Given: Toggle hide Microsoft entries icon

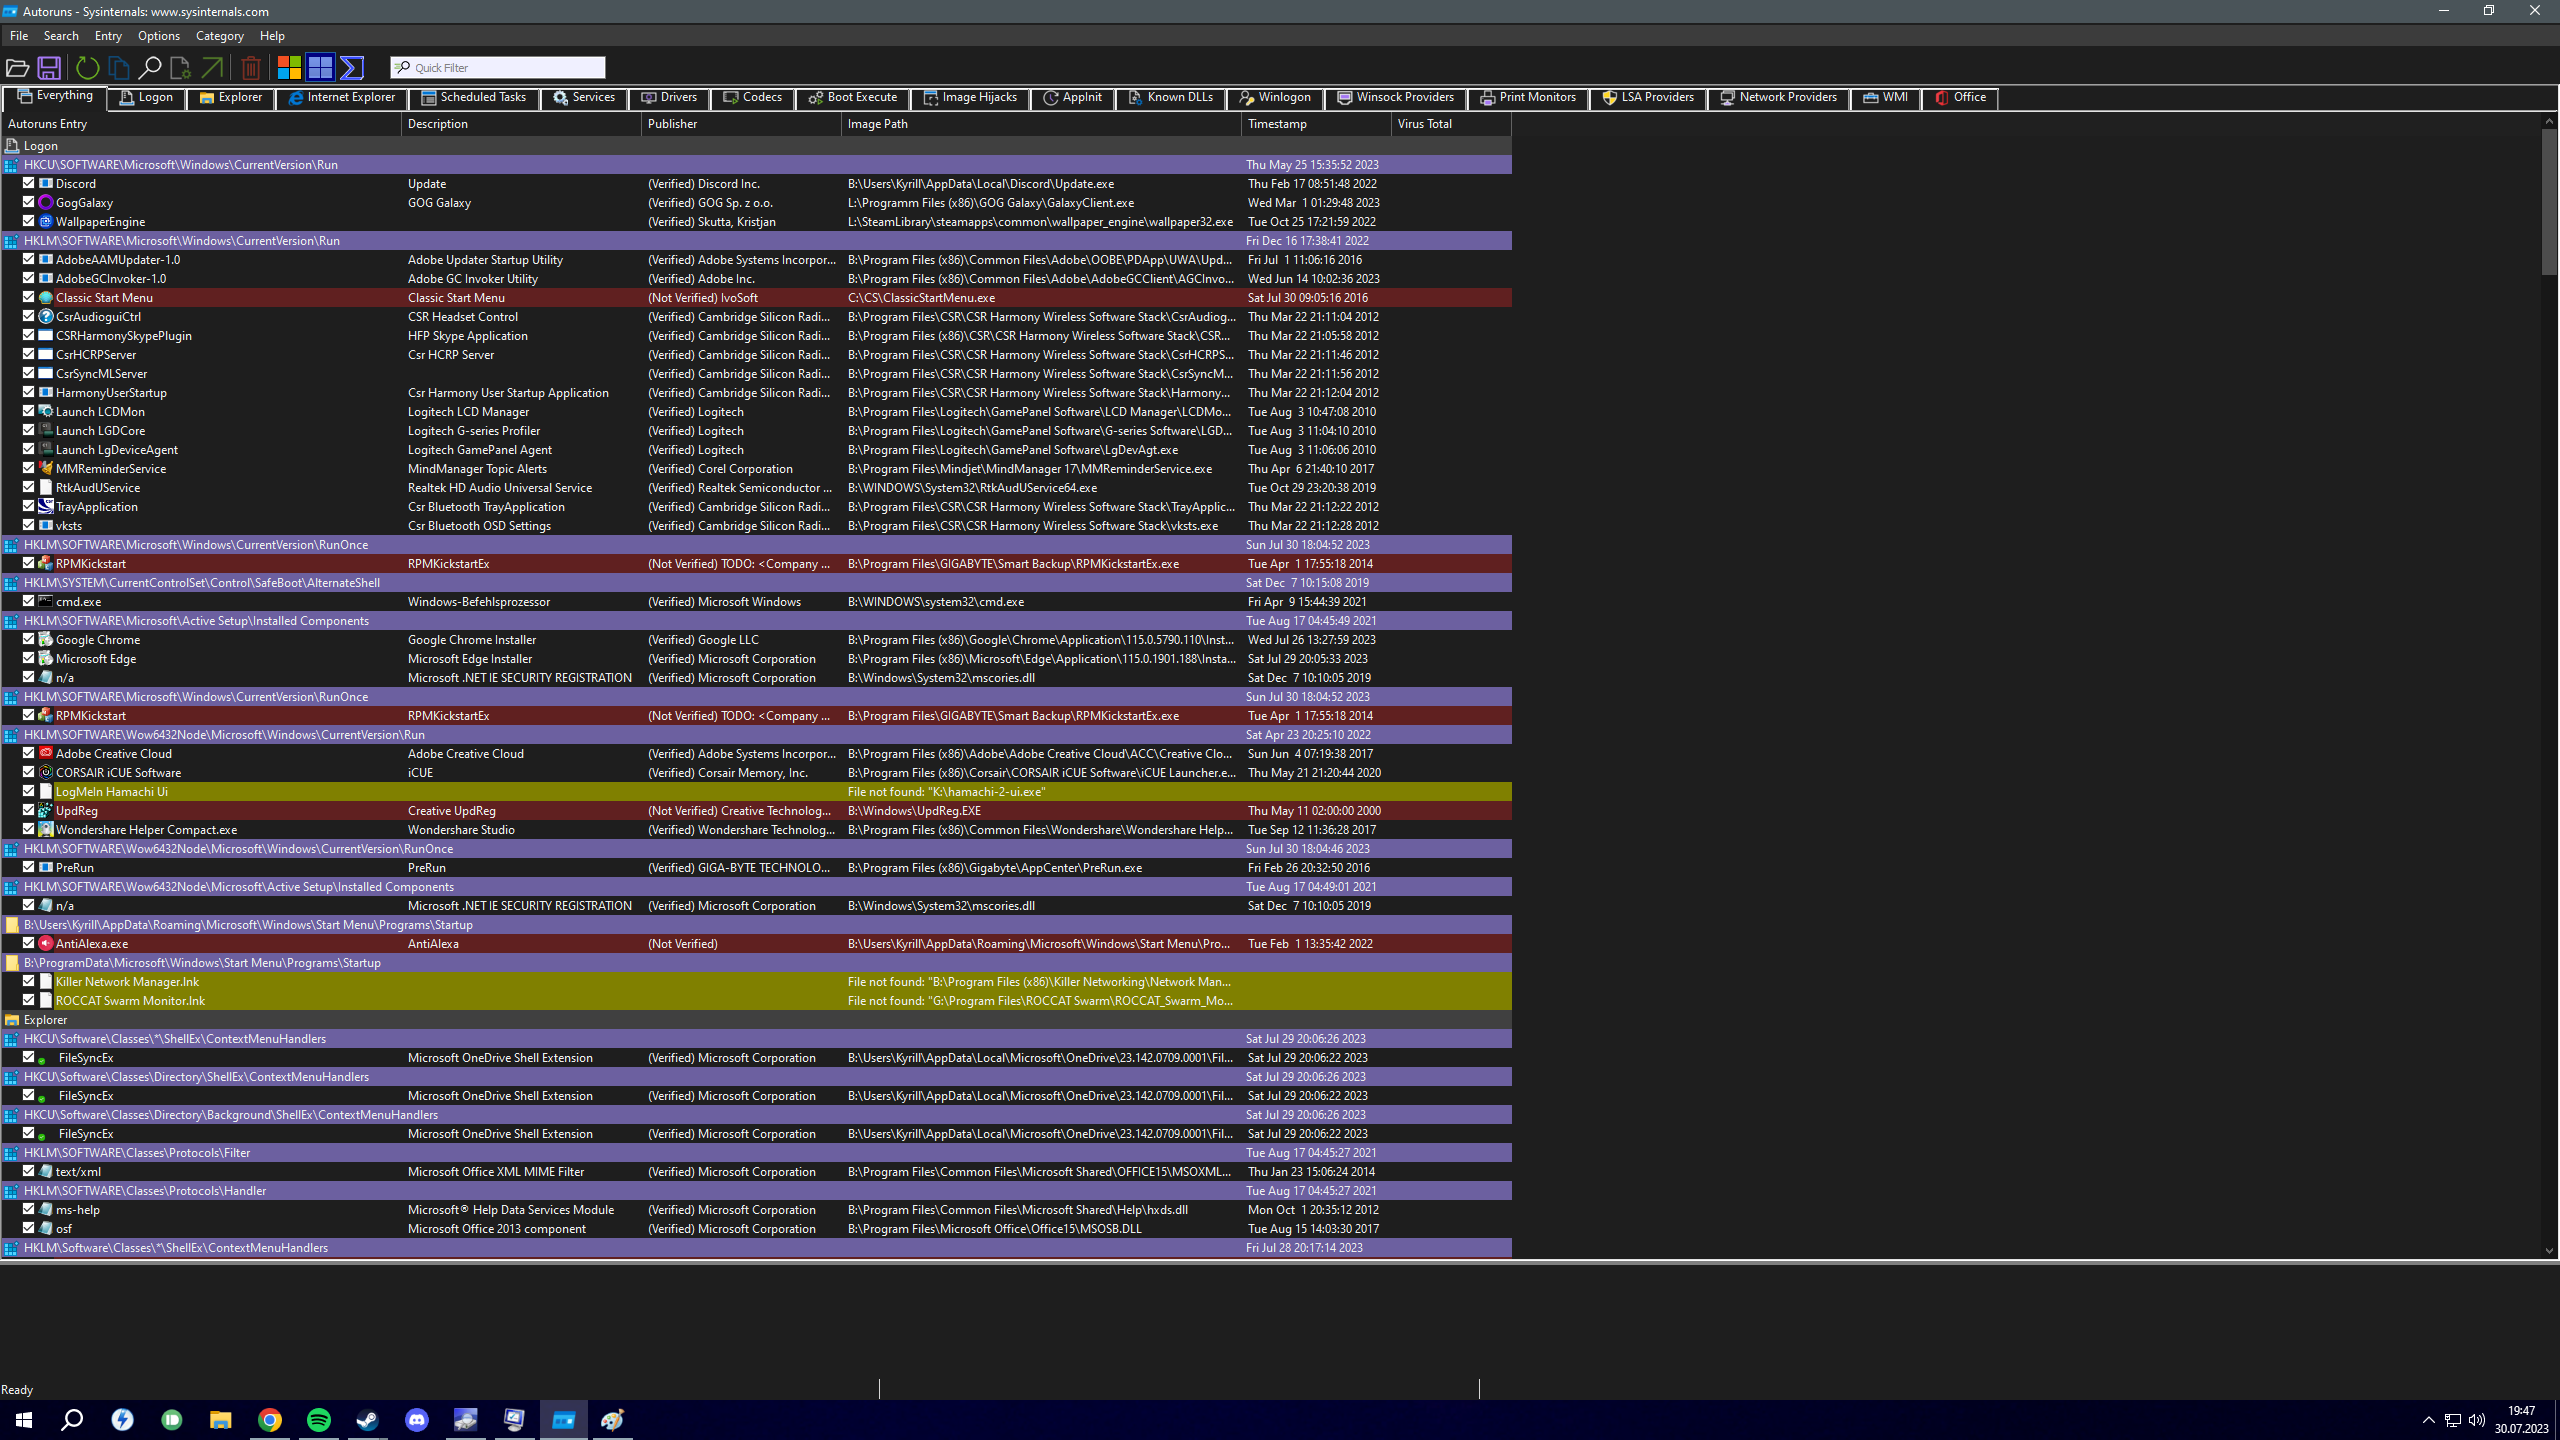Looking at the screenshot, I should coord(289,68).
